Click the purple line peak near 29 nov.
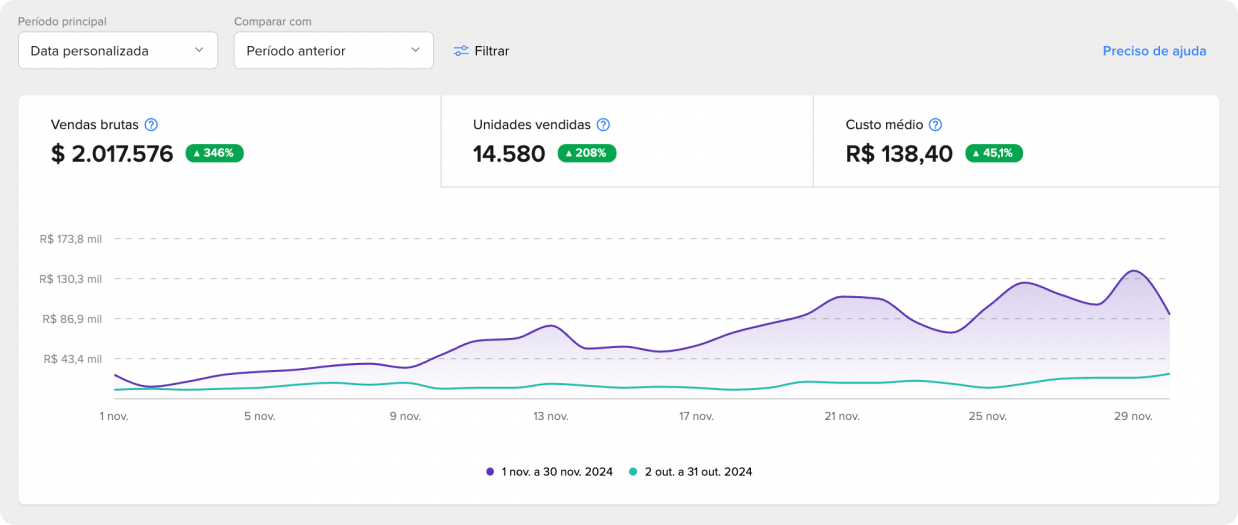Screen dimensions: 1238x525 coord(1134,270)
